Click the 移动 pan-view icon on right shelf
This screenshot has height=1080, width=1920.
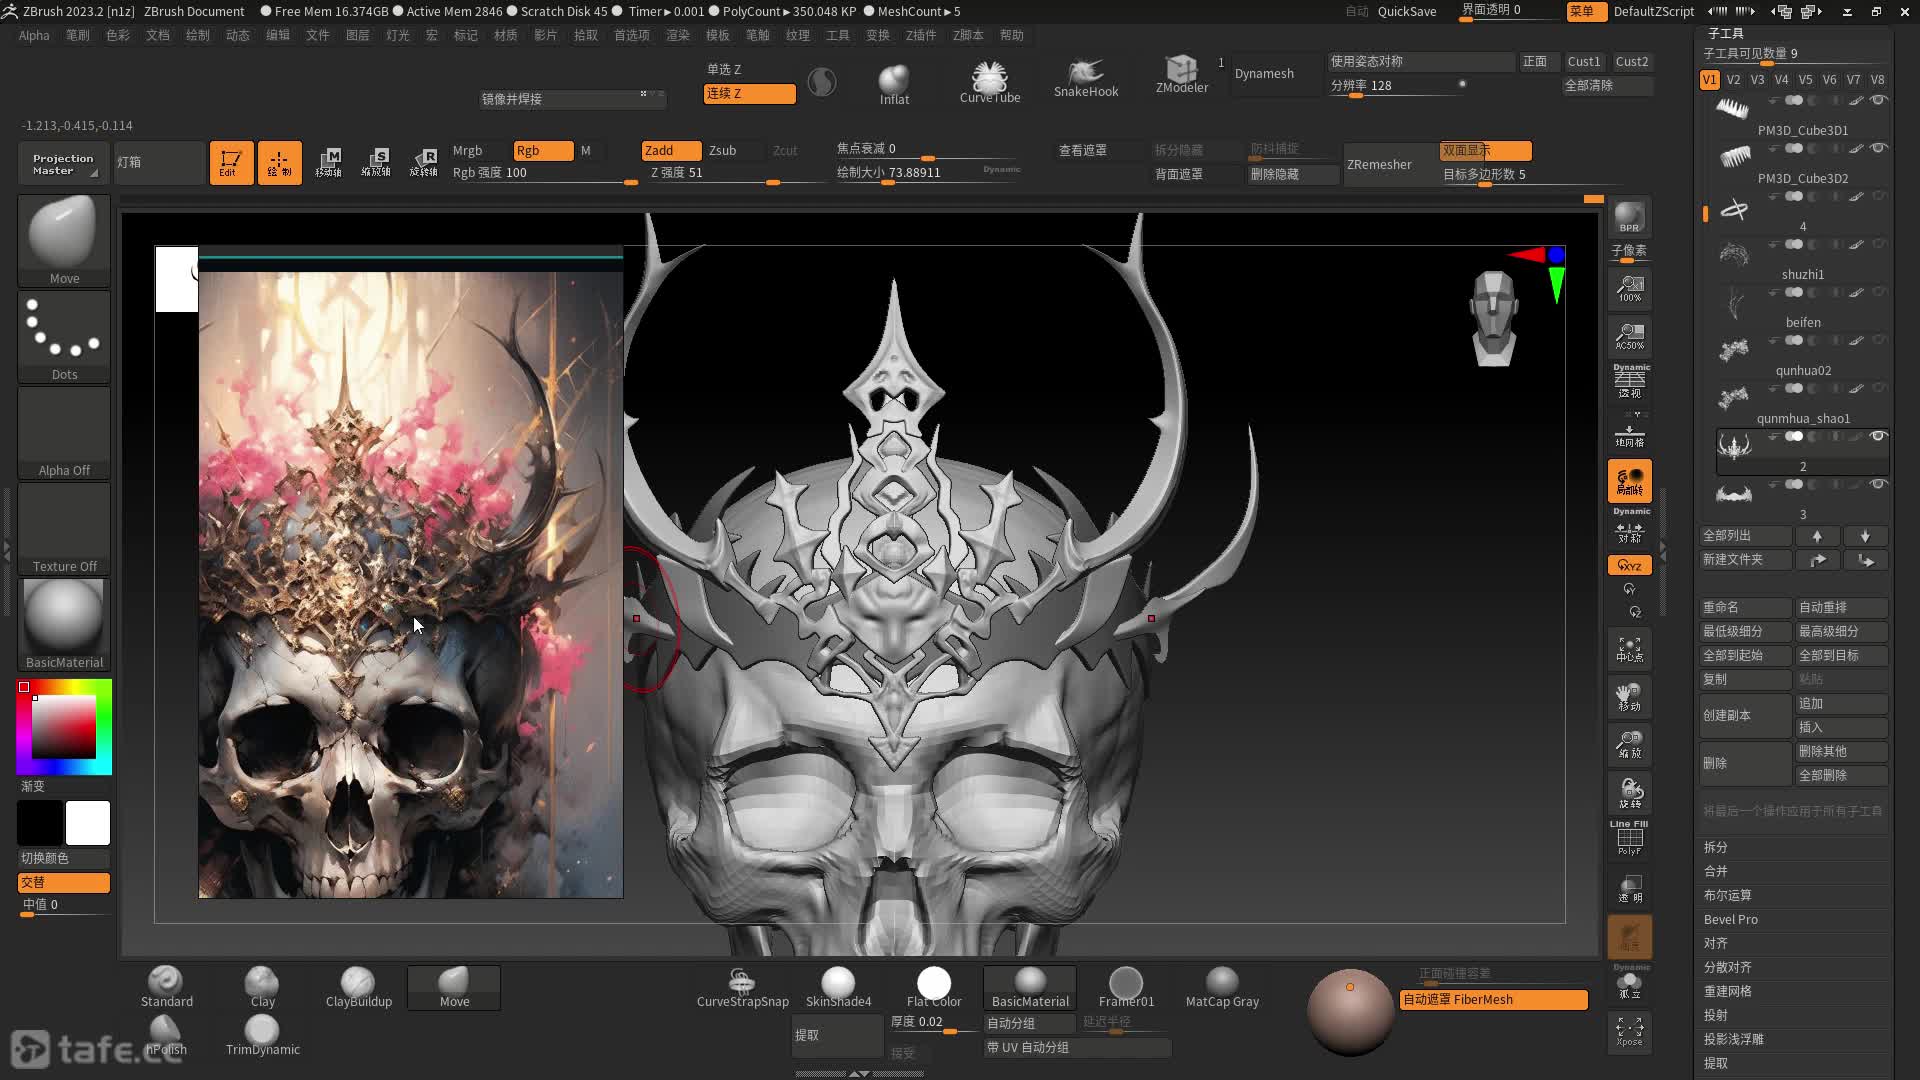[1629, 697]
